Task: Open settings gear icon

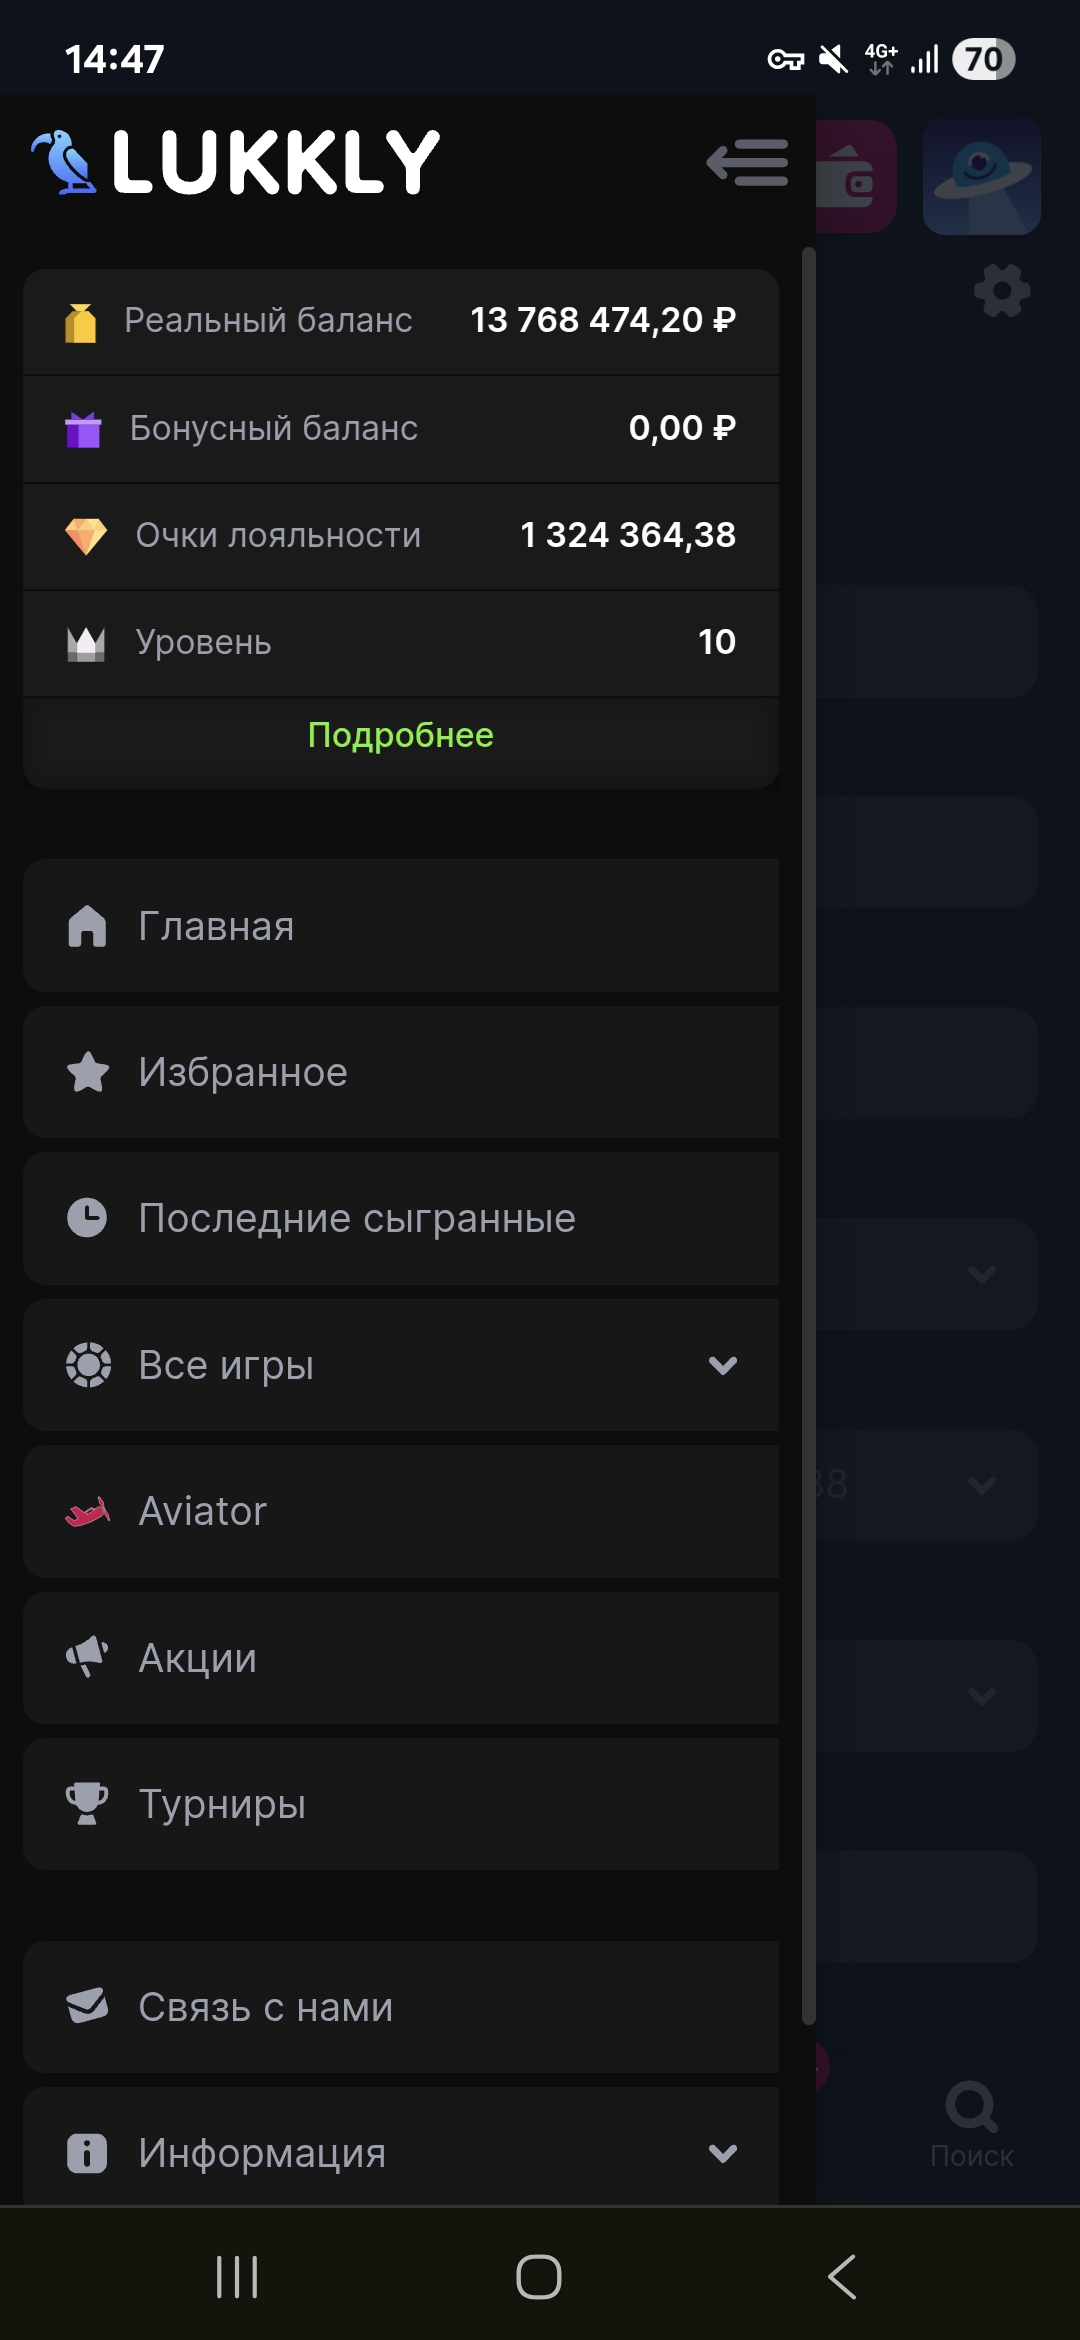Action: click(1002, 291)
